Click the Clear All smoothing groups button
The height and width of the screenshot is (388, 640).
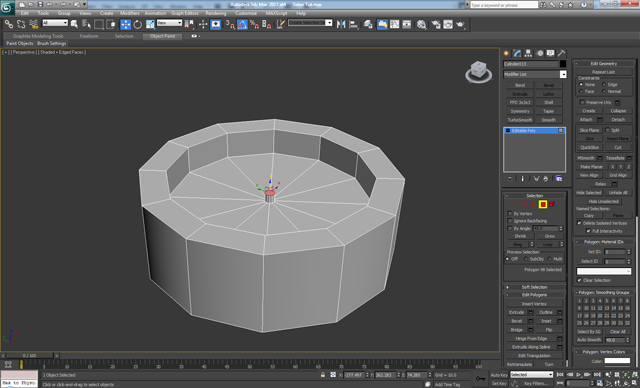pyautogui.click(x=618, y=332)
